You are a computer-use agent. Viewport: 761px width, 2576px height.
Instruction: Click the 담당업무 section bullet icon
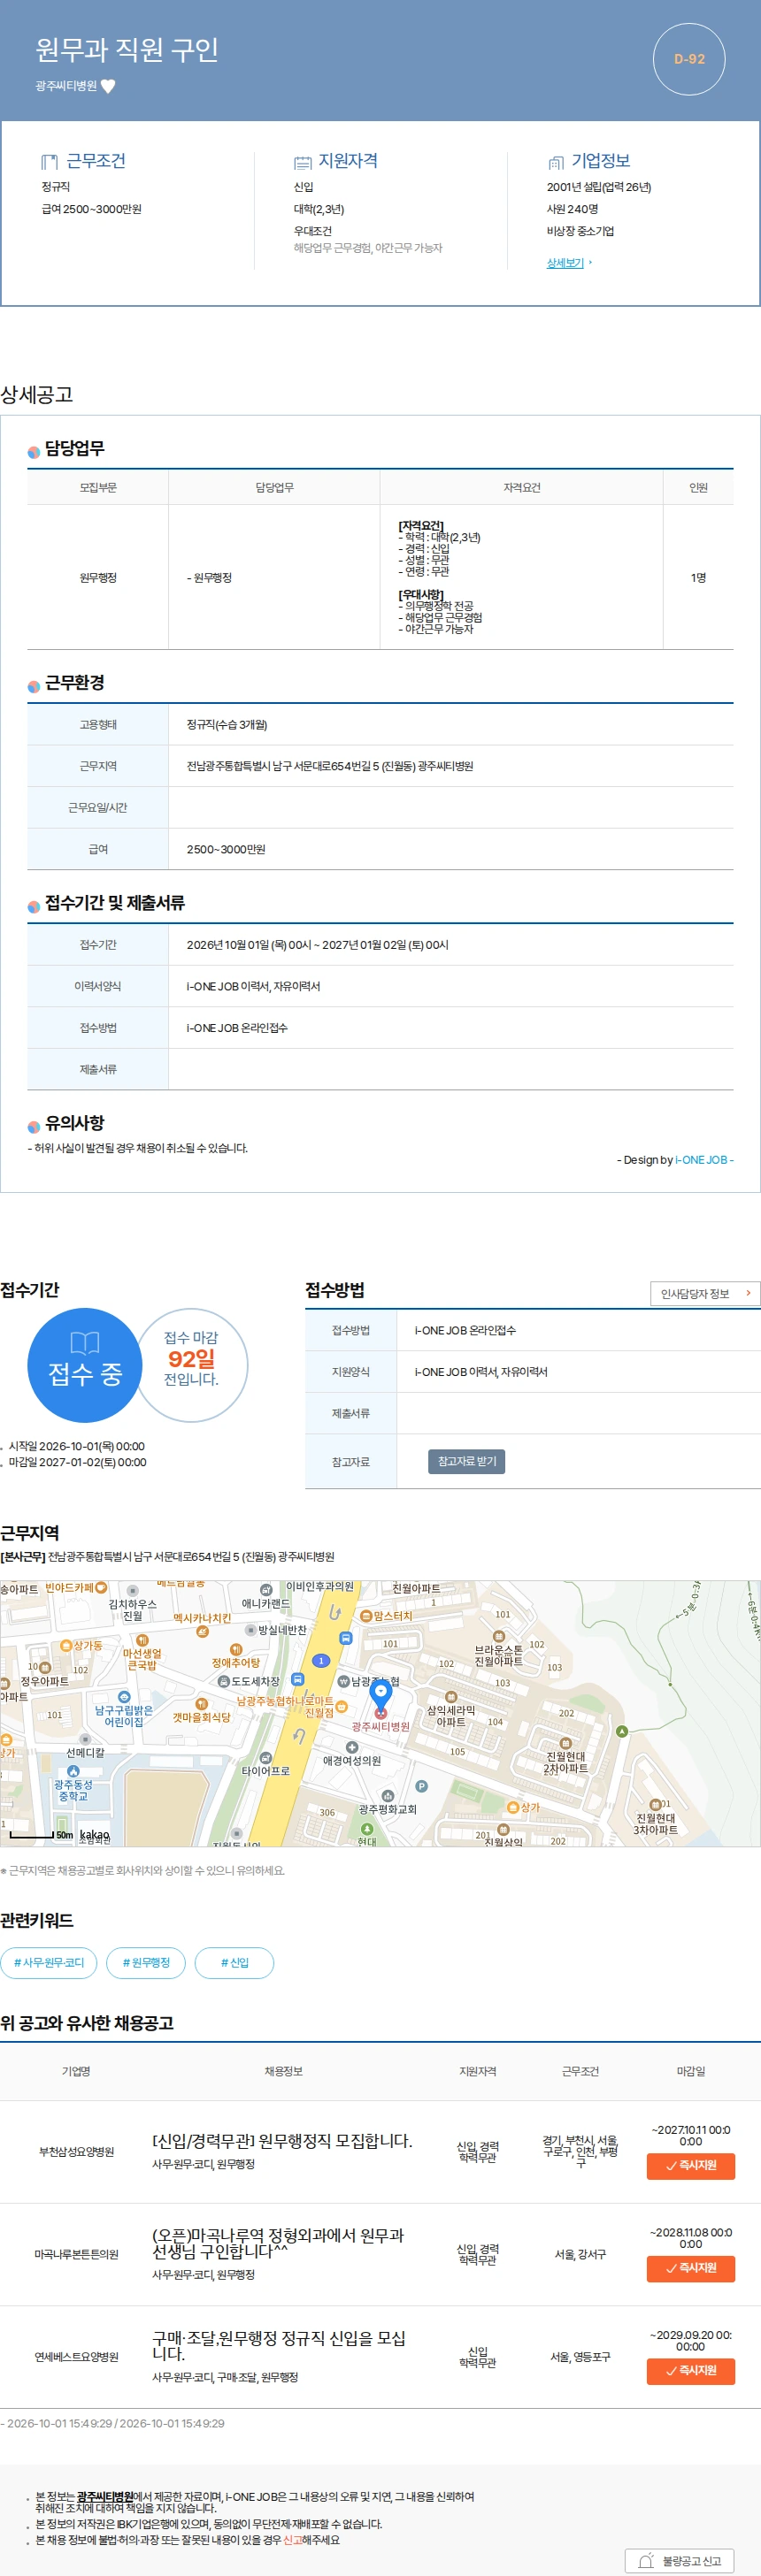34,451
